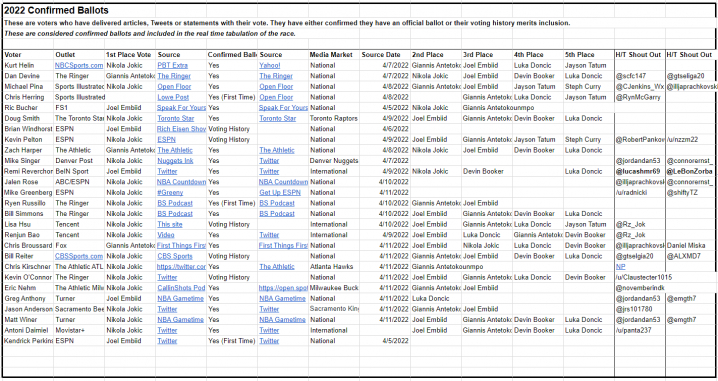
Task: Open the NBCSports.com outlet link
Action: [79, 65]
